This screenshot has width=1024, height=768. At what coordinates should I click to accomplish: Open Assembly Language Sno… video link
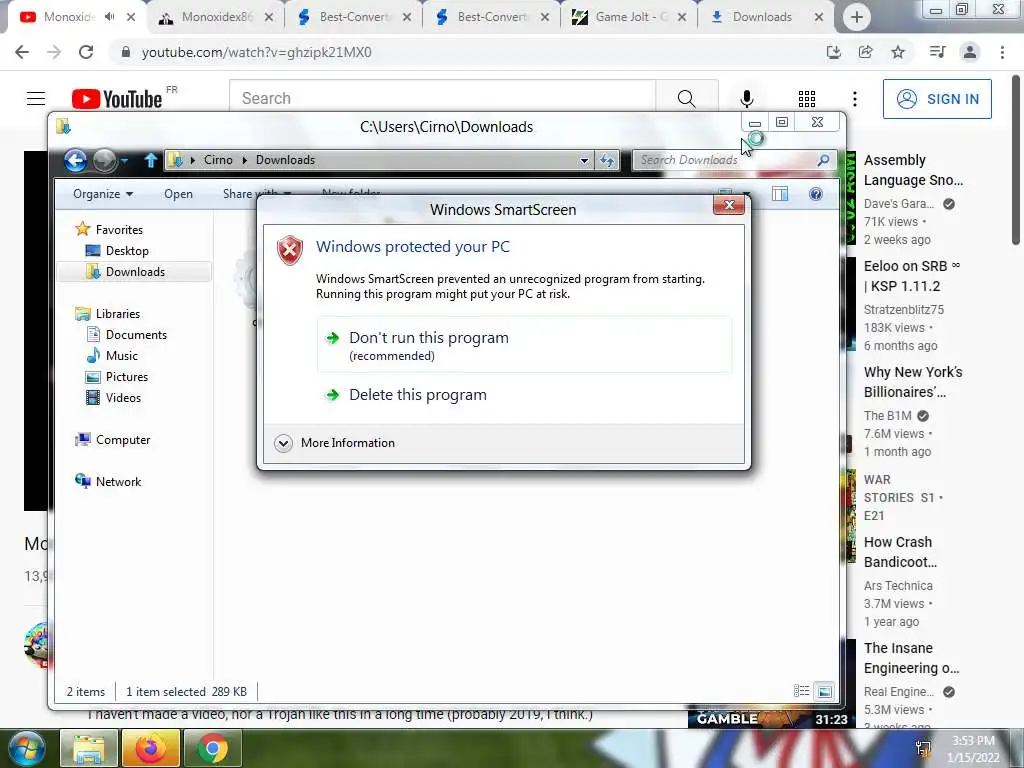coord(913,170)
